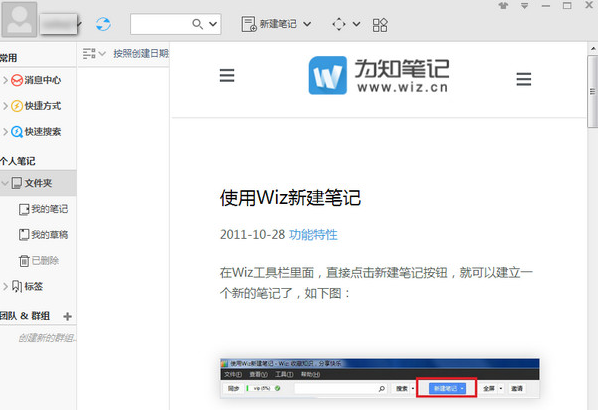Screen dimensions: 605x410
Task: Click the fullscreen arrows icon
Action: click(339, 24)
